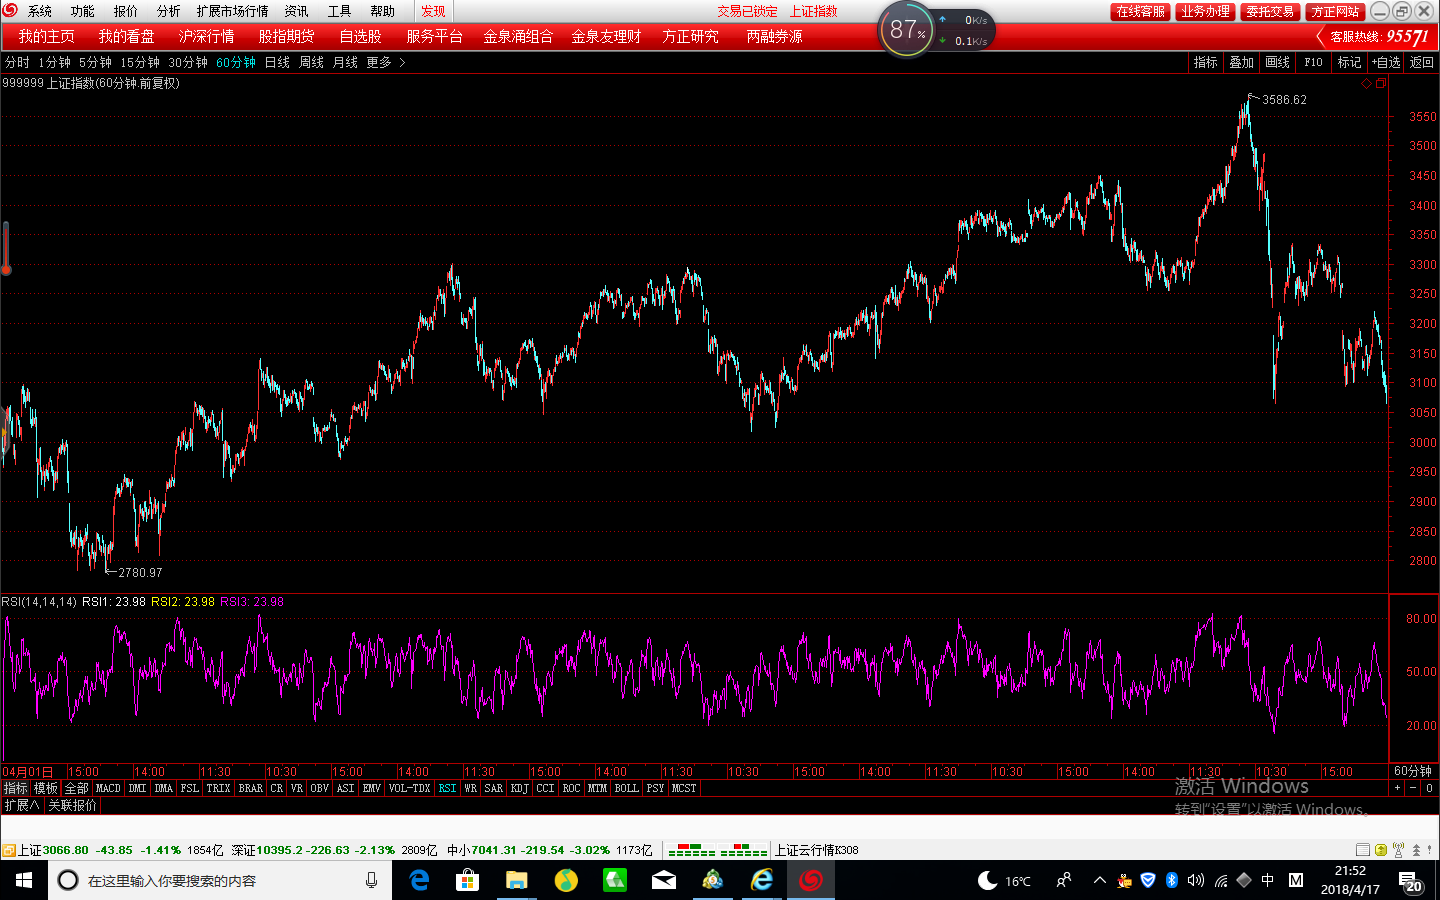Click the list panel icon in status bar
The image size is (1440, 900).
click(x=1363, y=850)
